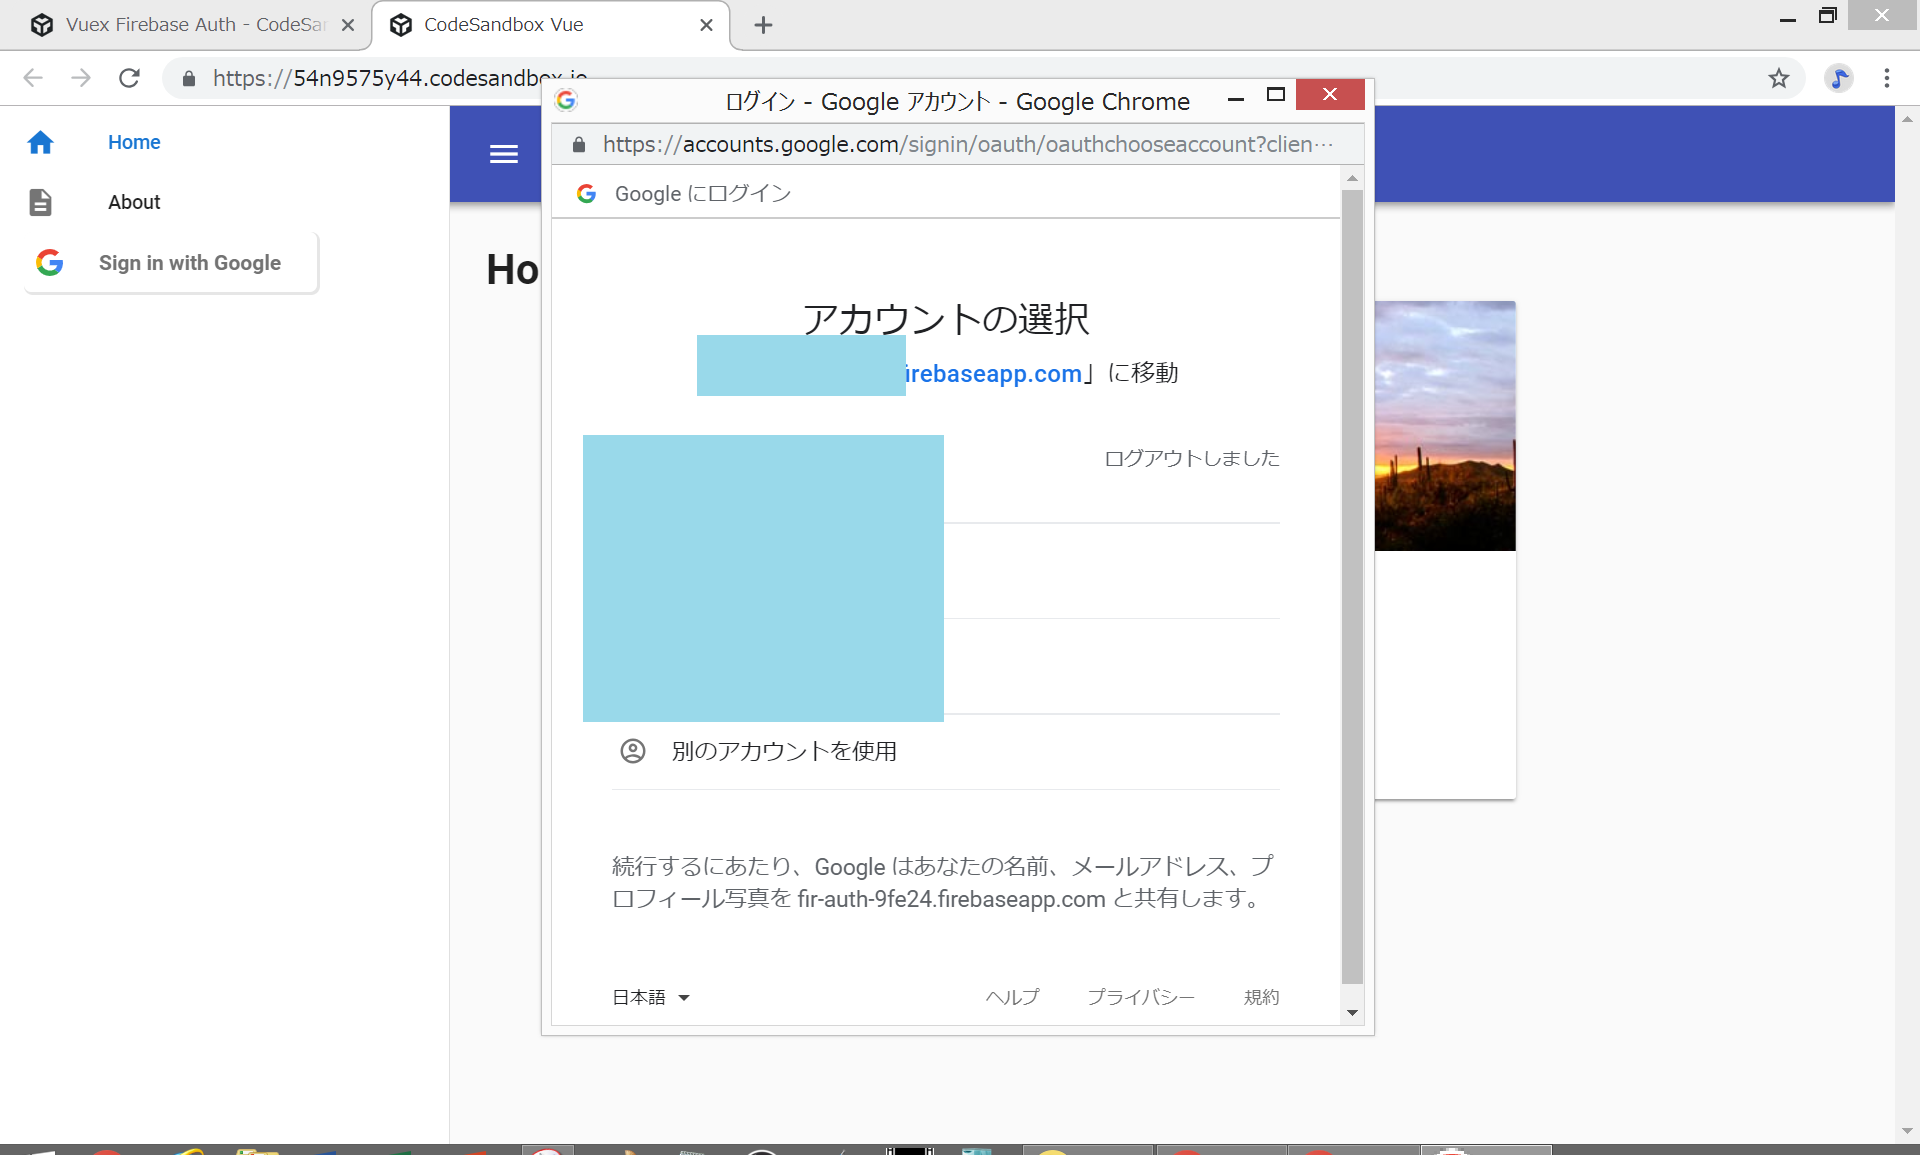Open the Chrome three-dot menu

point(1886,78)
